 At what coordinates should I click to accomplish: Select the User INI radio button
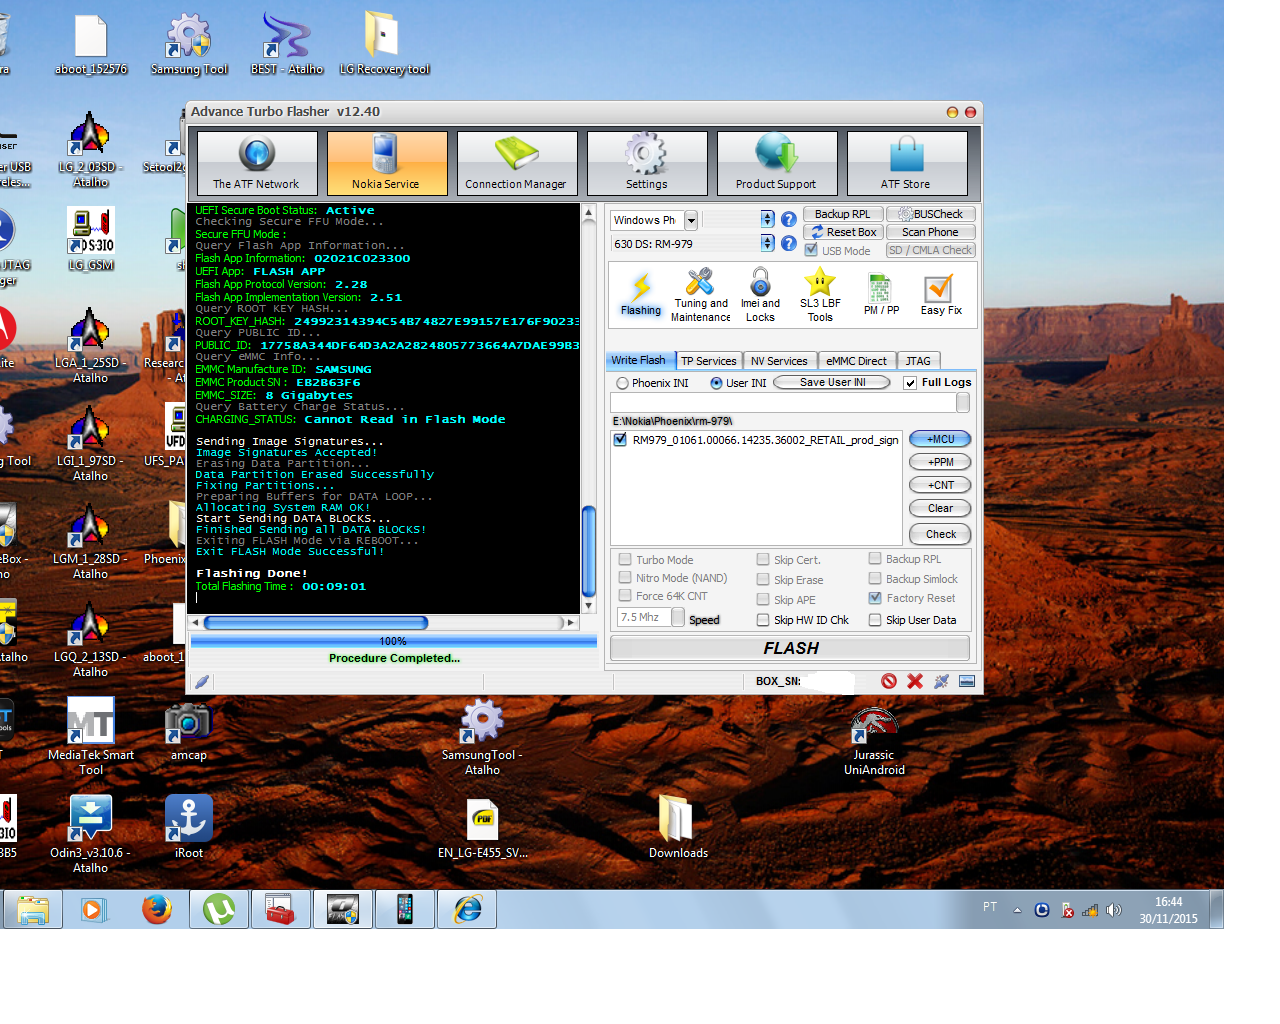[716, 383]
